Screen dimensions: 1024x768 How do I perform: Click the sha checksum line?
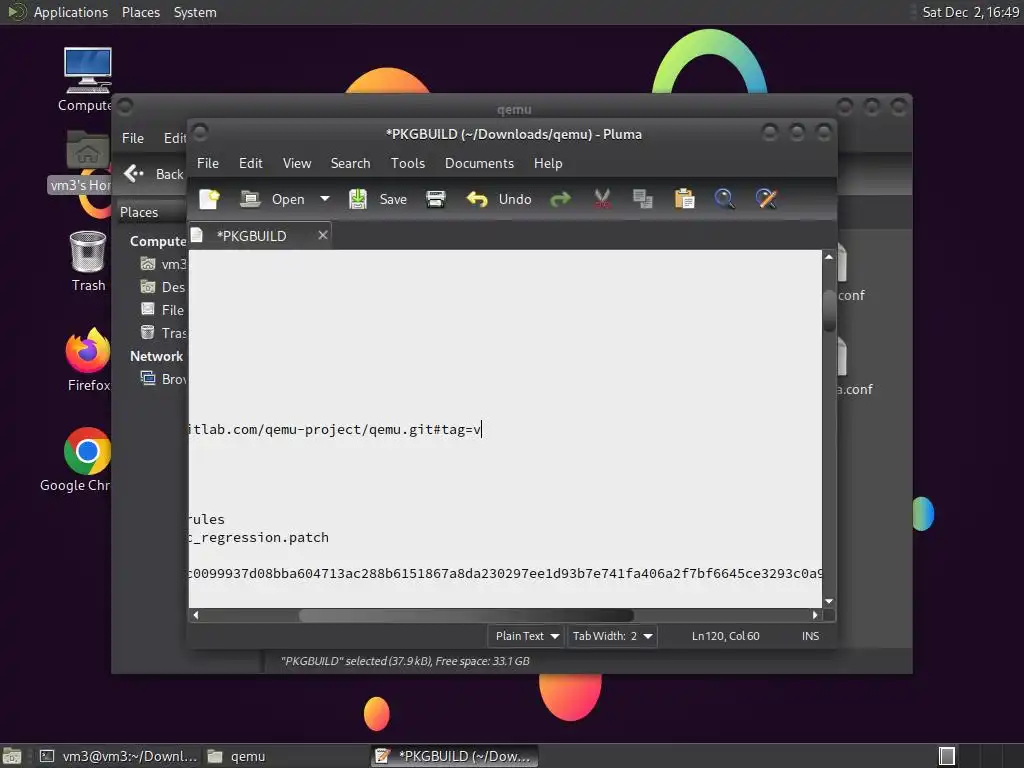pos(505,573)
